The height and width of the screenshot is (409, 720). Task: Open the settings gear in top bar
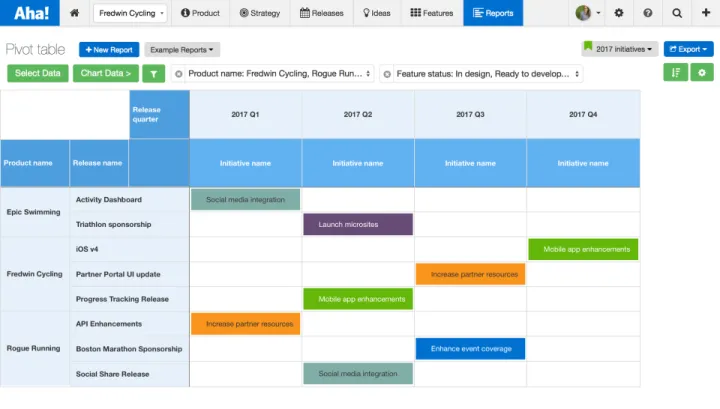pyautogui.click(x=619, y=13)
